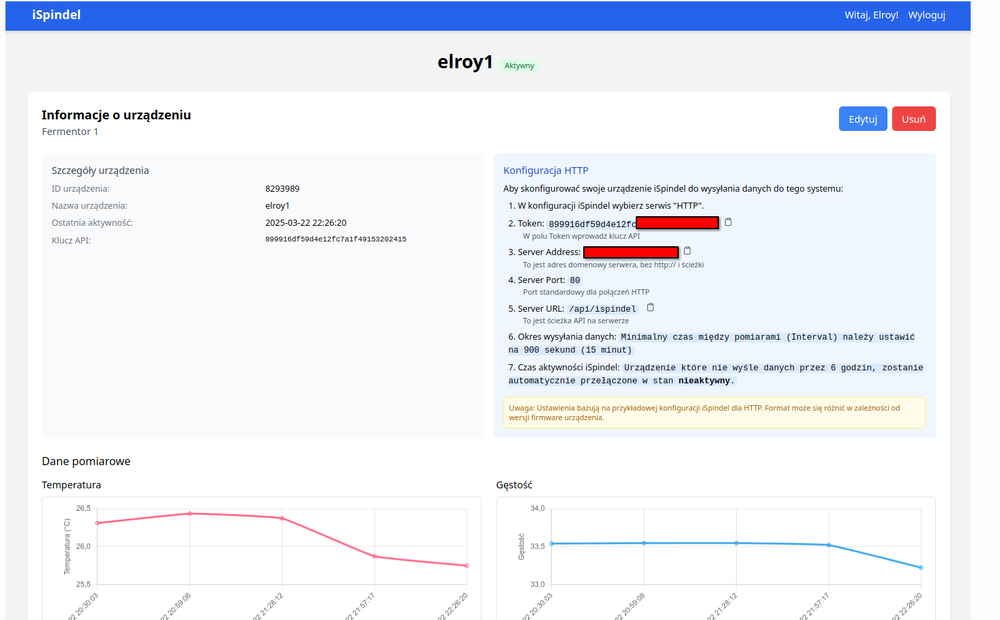Click the first temperature chart data point

pos(97,523)
